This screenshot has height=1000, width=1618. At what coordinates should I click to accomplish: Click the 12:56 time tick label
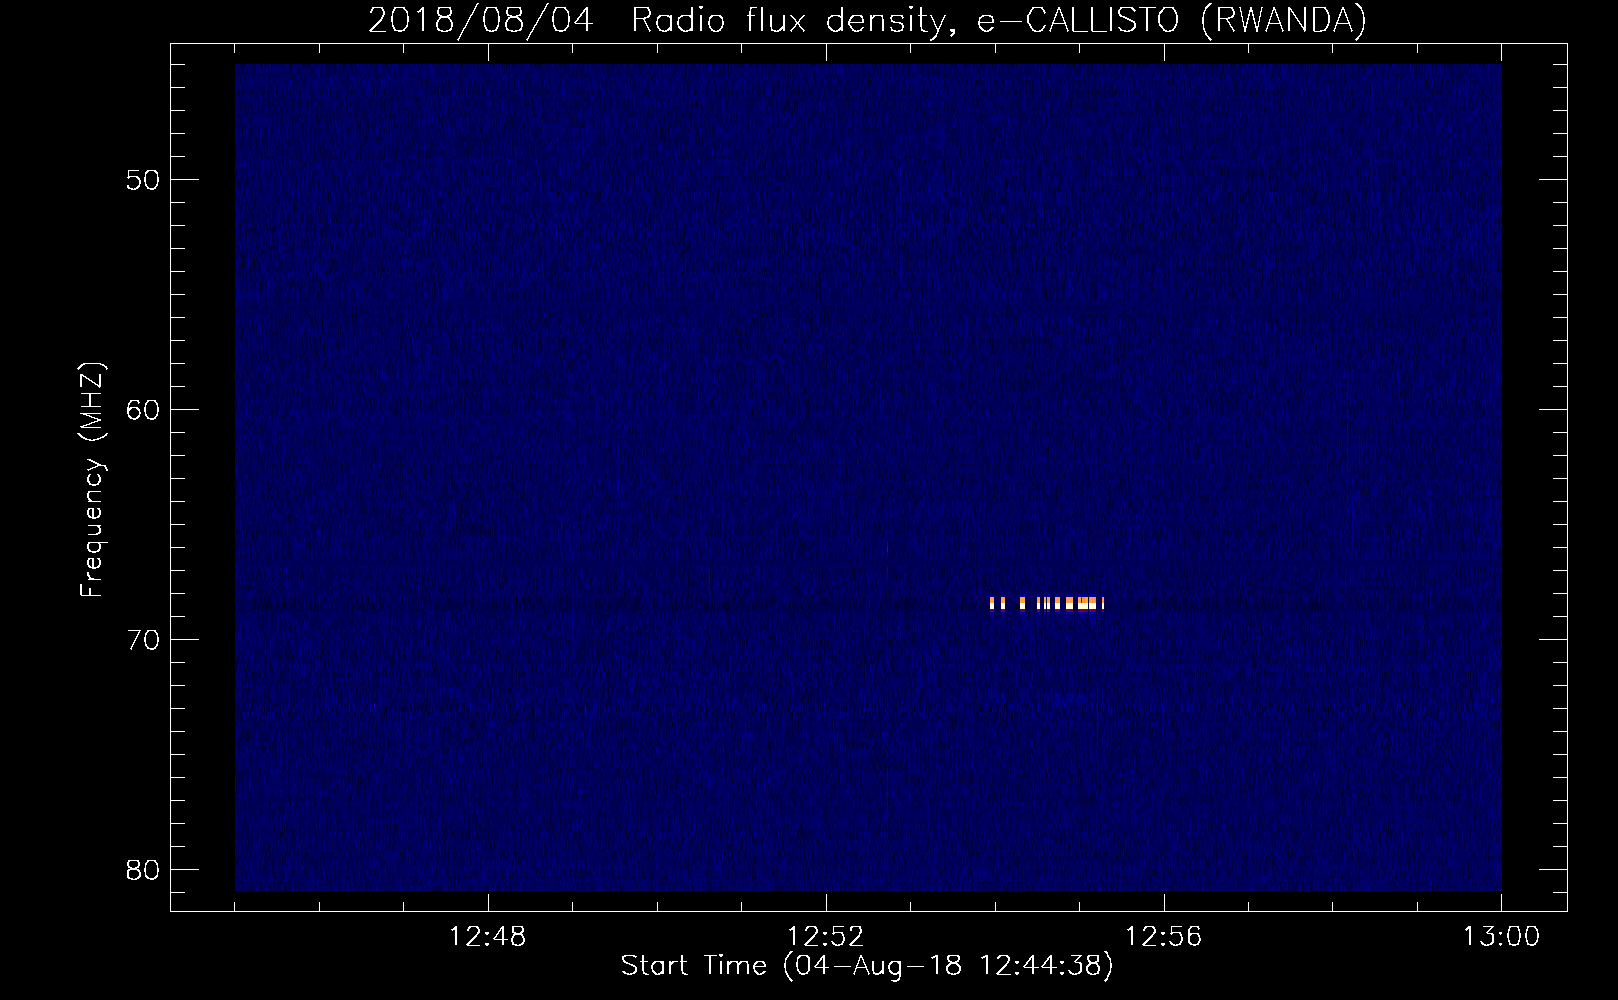tap(1163, 937)
